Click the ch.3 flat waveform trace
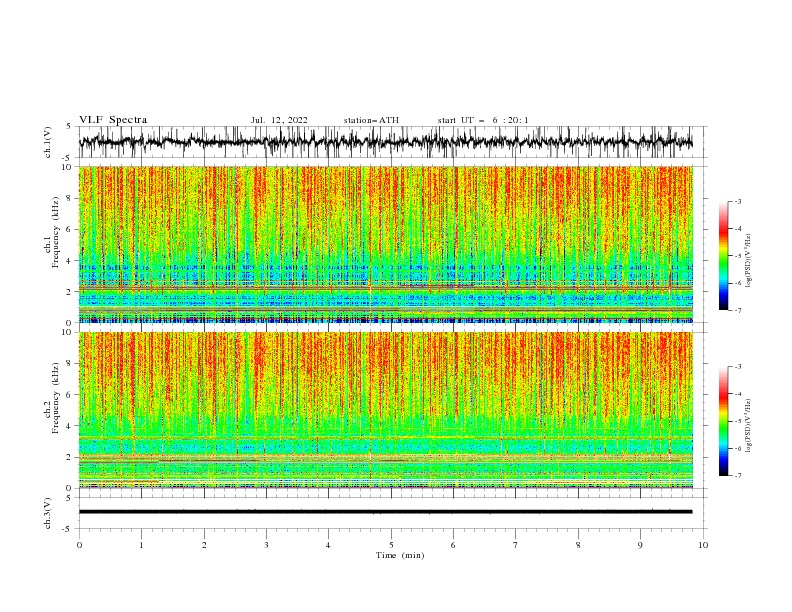Screen dimensions: 792x612 [385, 512]
